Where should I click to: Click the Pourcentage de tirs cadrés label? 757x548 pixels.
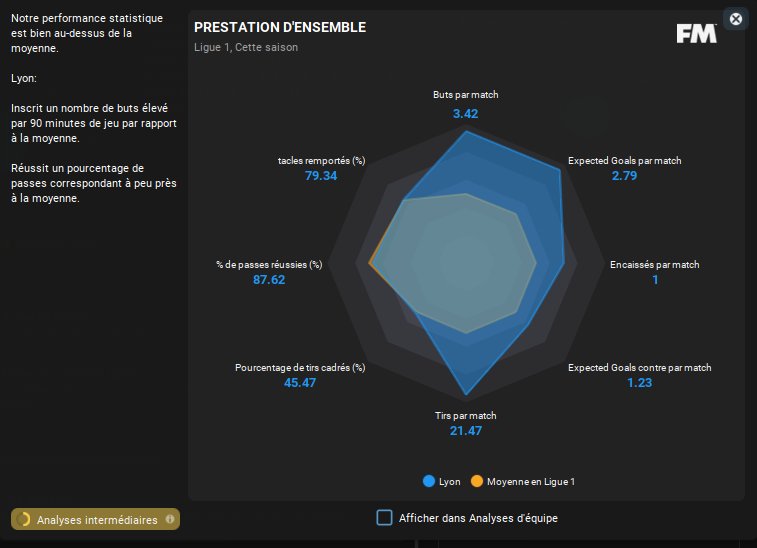[x=300, y=368]
